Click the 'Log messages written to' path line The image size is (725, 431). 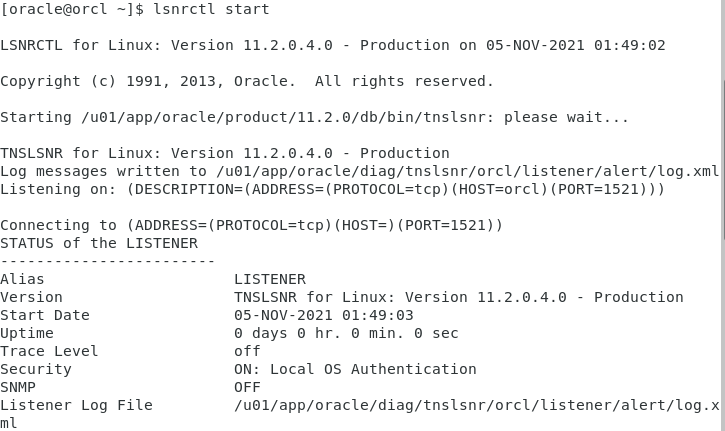pyautogui.click(x=359, y=171)
